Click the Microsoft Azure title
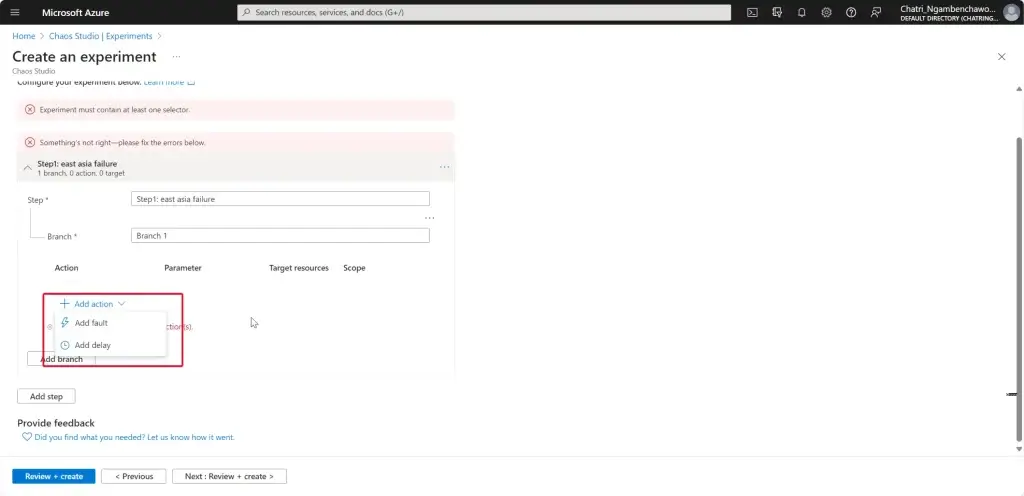 tap(76, 12)
